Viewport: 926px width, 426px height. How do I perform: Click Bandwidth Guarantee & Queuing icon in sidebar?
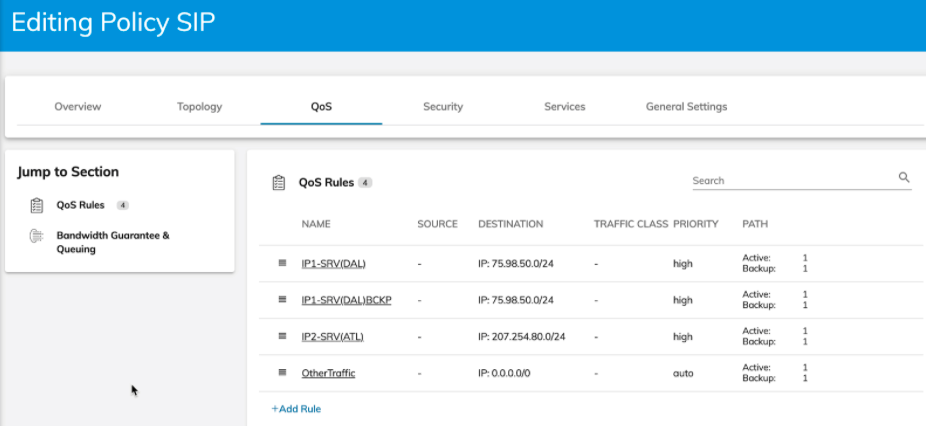point(37,236)
